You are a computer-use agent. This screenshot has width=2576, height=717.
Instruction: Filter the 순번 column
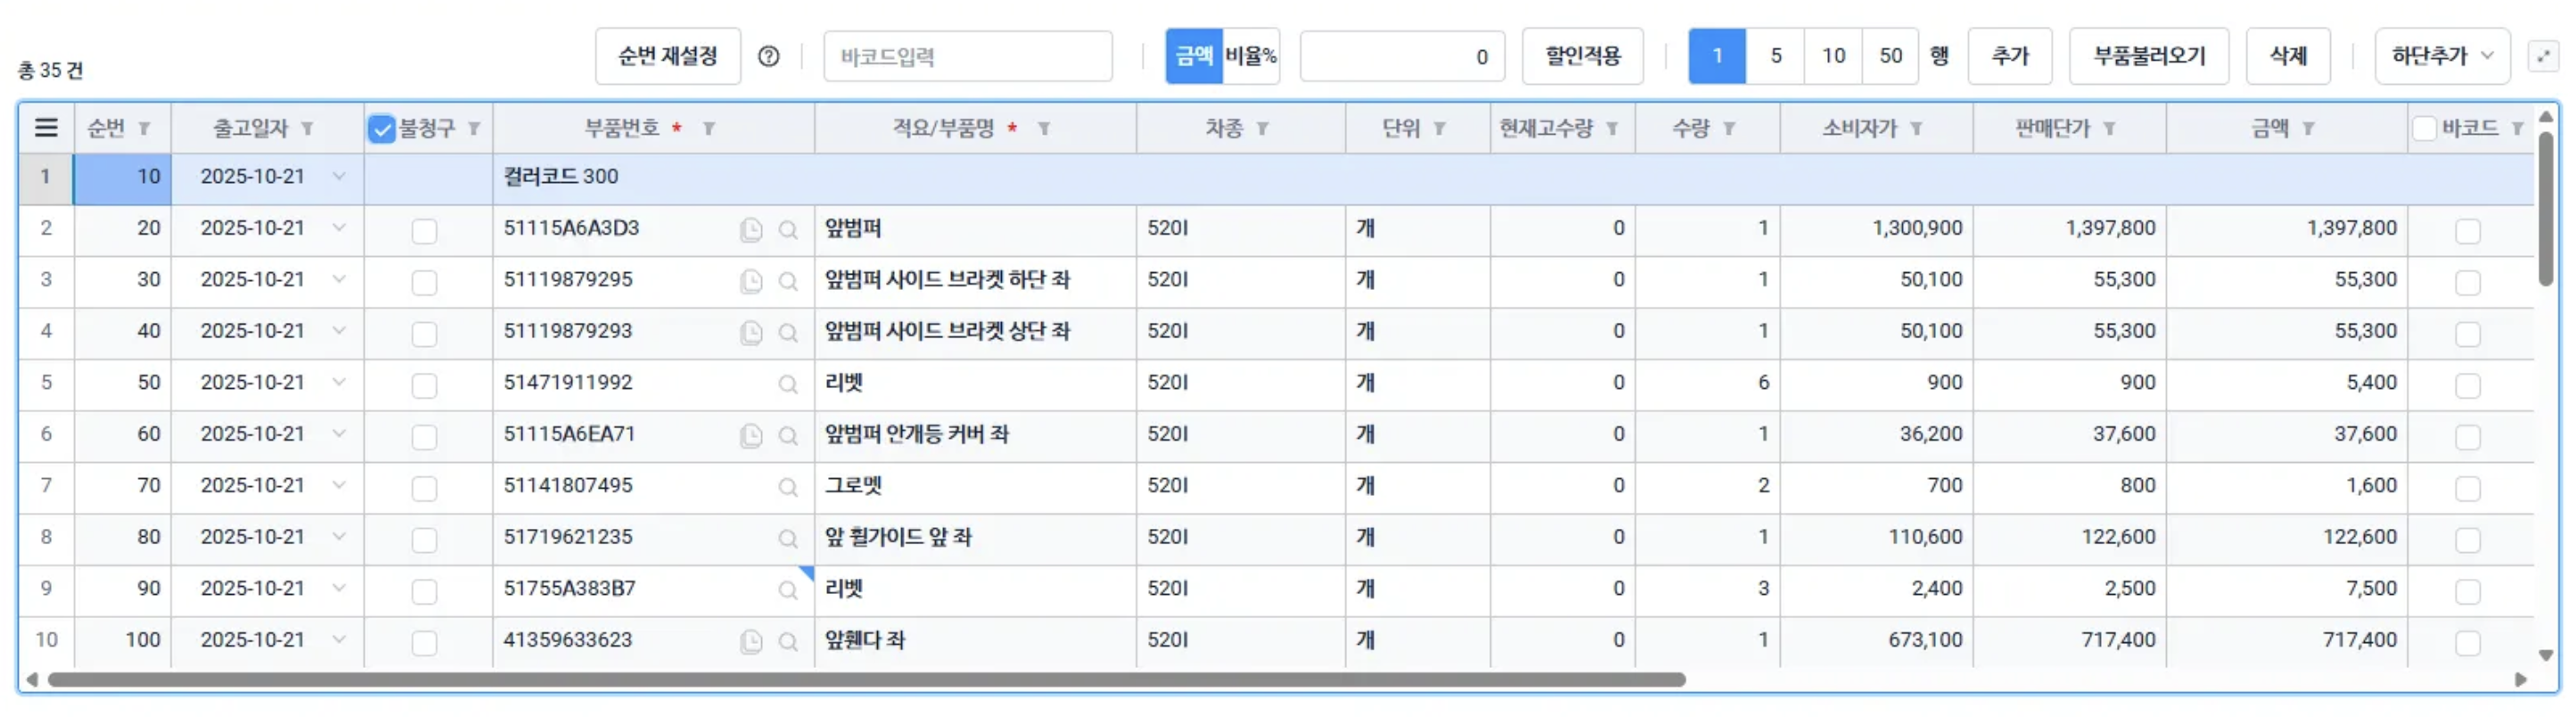point(144,129)
